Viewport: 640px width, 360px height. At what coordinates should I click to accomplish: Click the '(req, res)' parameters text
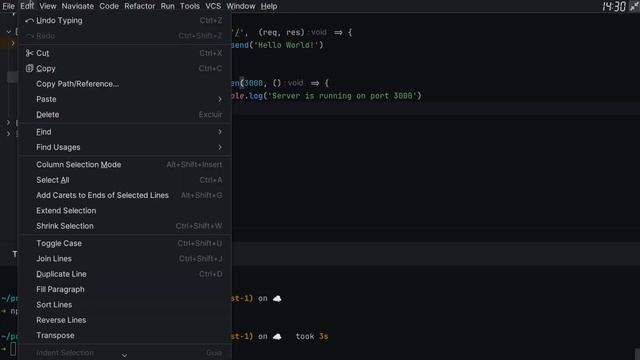point(281,32)
